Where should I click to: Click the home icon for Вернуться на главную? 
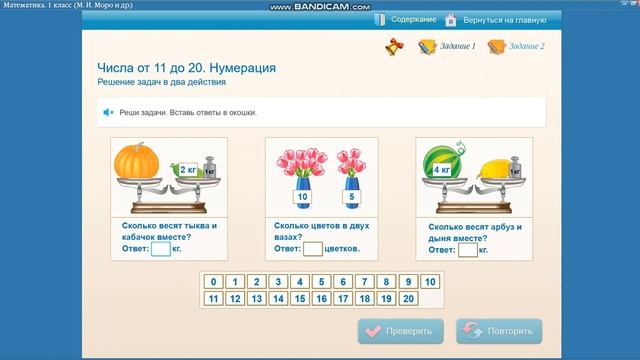coord(451,20)
